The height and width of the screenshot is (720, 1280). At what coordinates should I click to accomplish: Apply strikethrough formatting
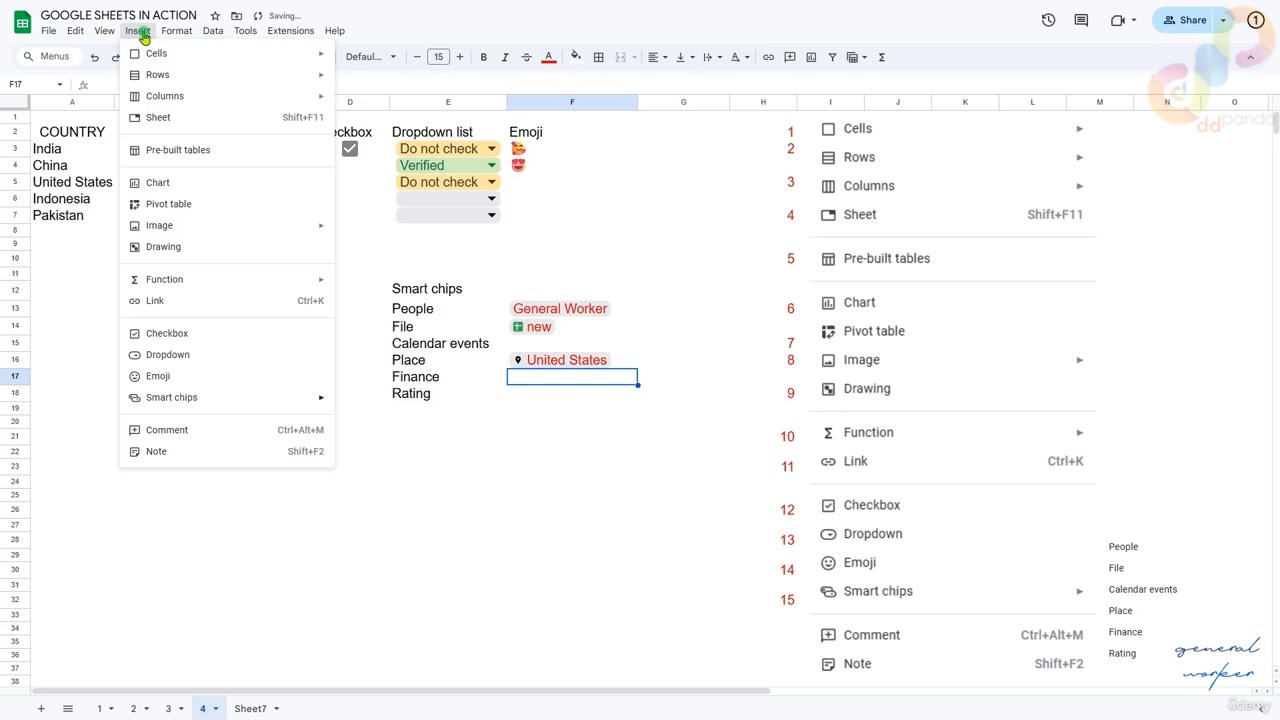[527, 58]
